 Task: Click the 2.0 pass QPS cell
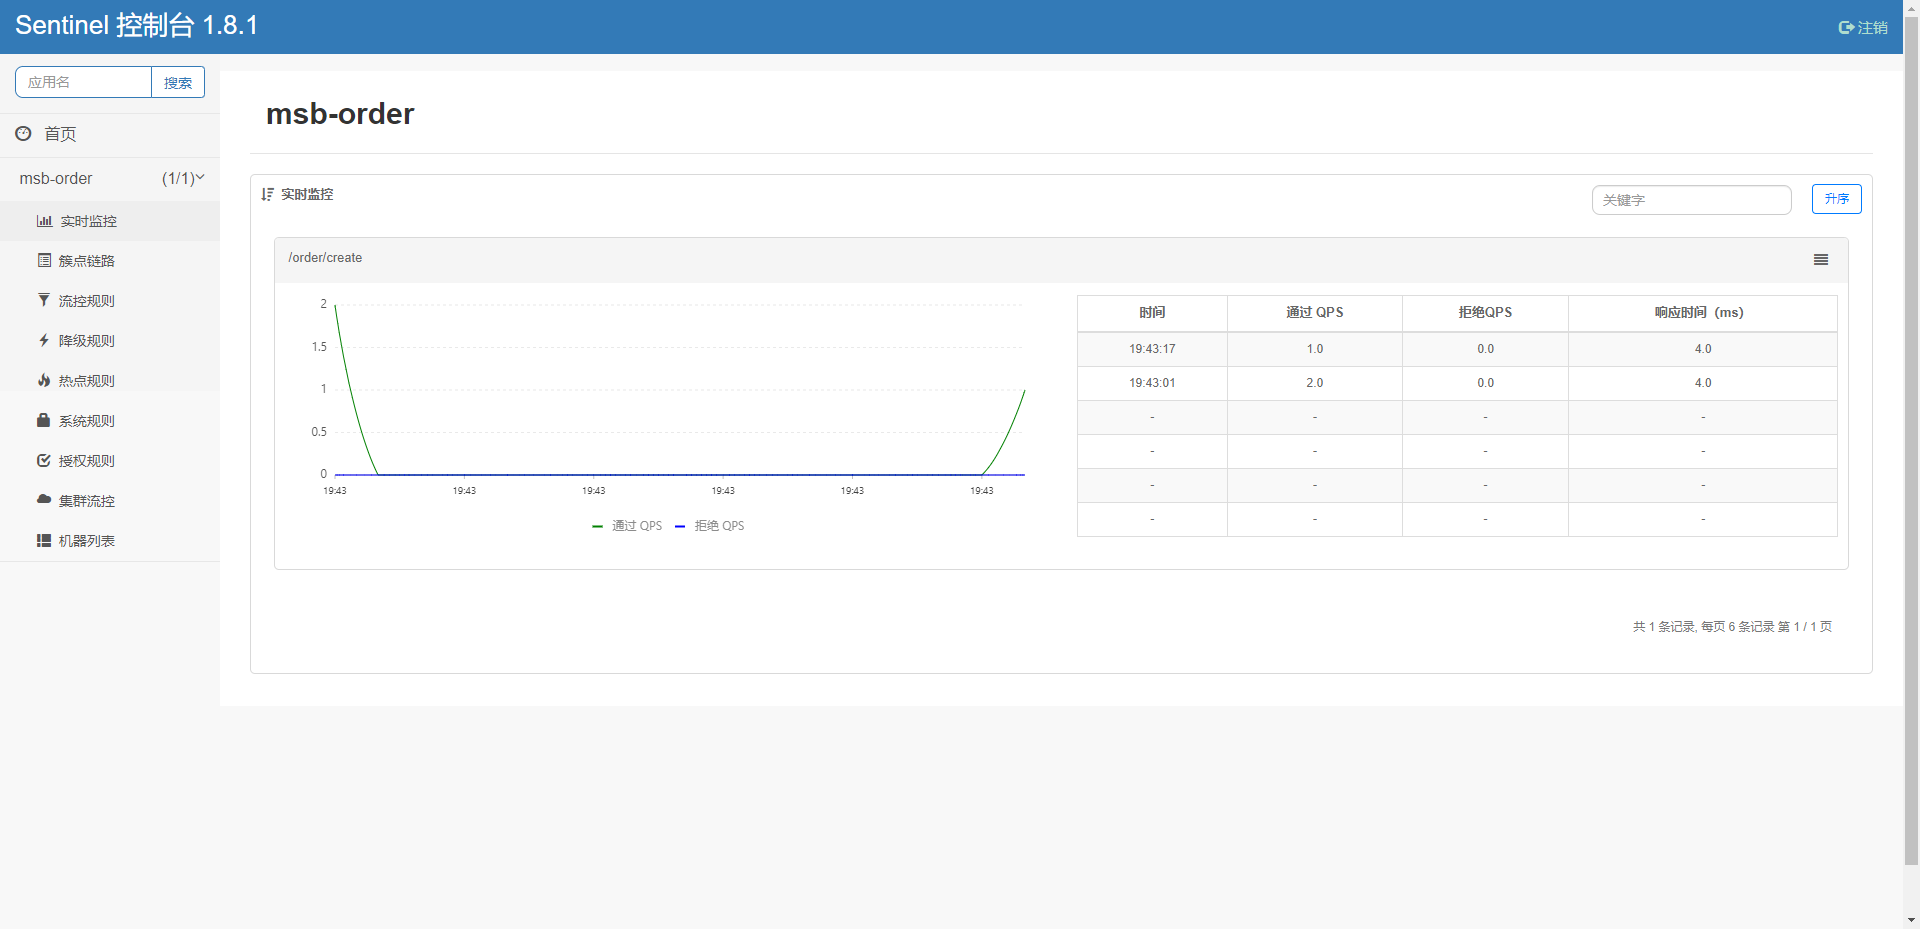(x=1314, y=383)
